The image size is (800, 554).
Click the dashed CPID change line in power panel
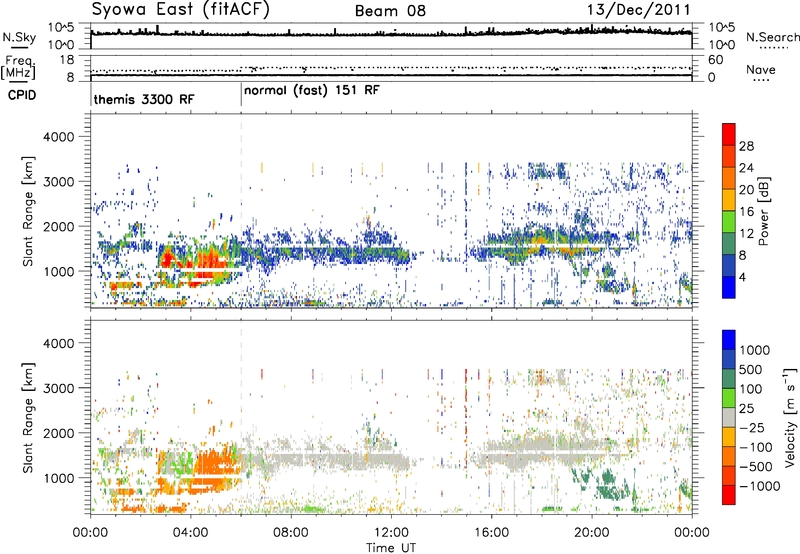point(241,210)
